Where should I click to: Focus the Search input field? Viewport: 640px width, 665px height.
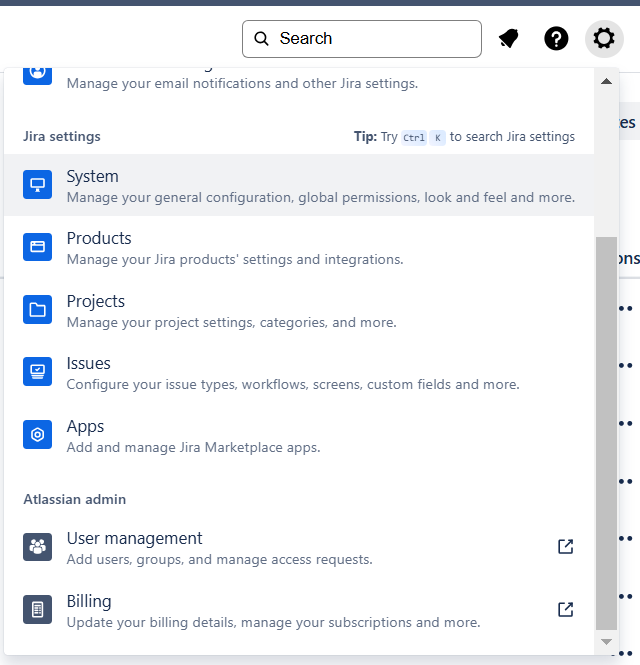362,39
